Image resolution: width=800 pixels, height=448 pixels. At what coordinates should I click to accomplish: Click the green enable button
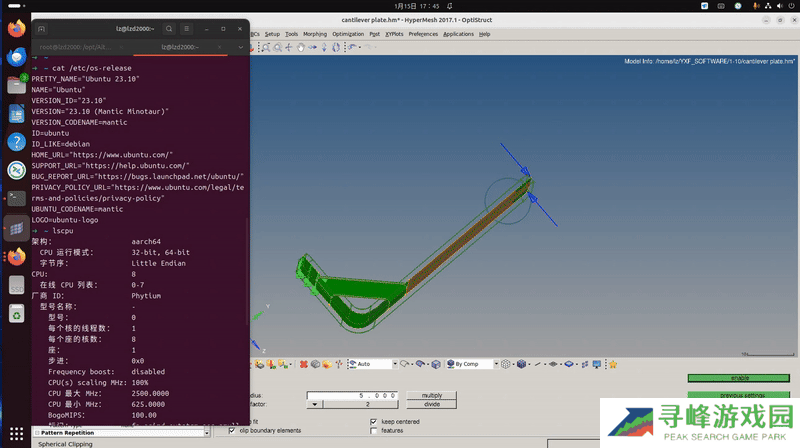point(738,378)
